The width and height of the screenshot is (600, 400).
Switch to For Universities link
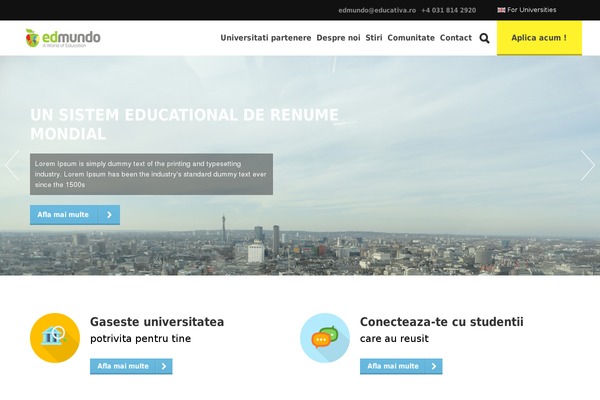[531, 10]
